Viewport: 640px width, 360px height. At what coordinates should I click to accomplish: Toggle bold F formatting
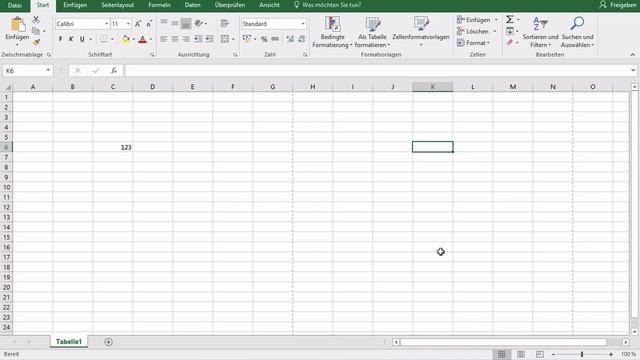point(60,39)
